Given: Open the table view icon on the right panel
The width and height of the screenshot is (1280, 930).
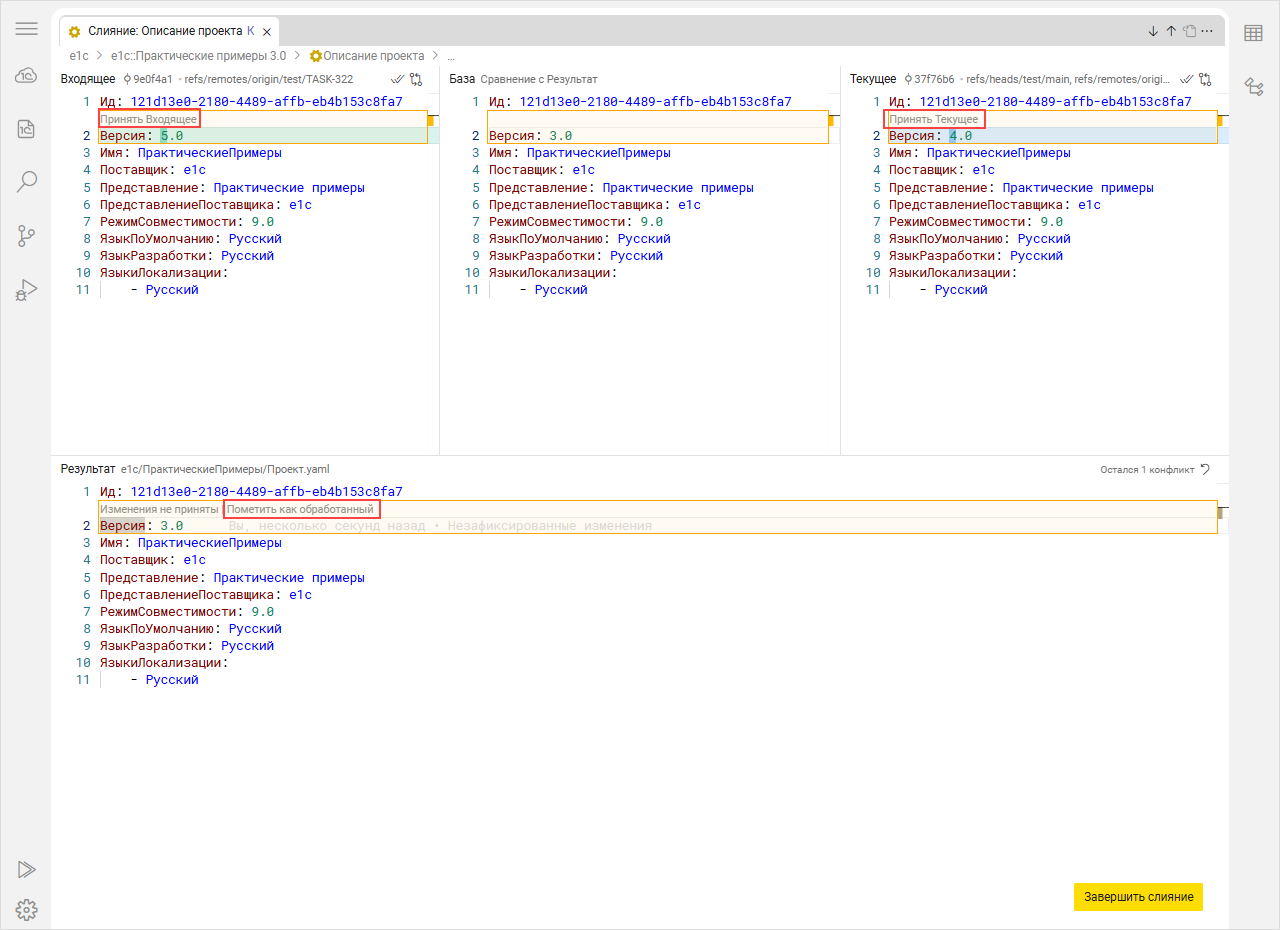Looking at the screenshot, I should coord(1253,33).
